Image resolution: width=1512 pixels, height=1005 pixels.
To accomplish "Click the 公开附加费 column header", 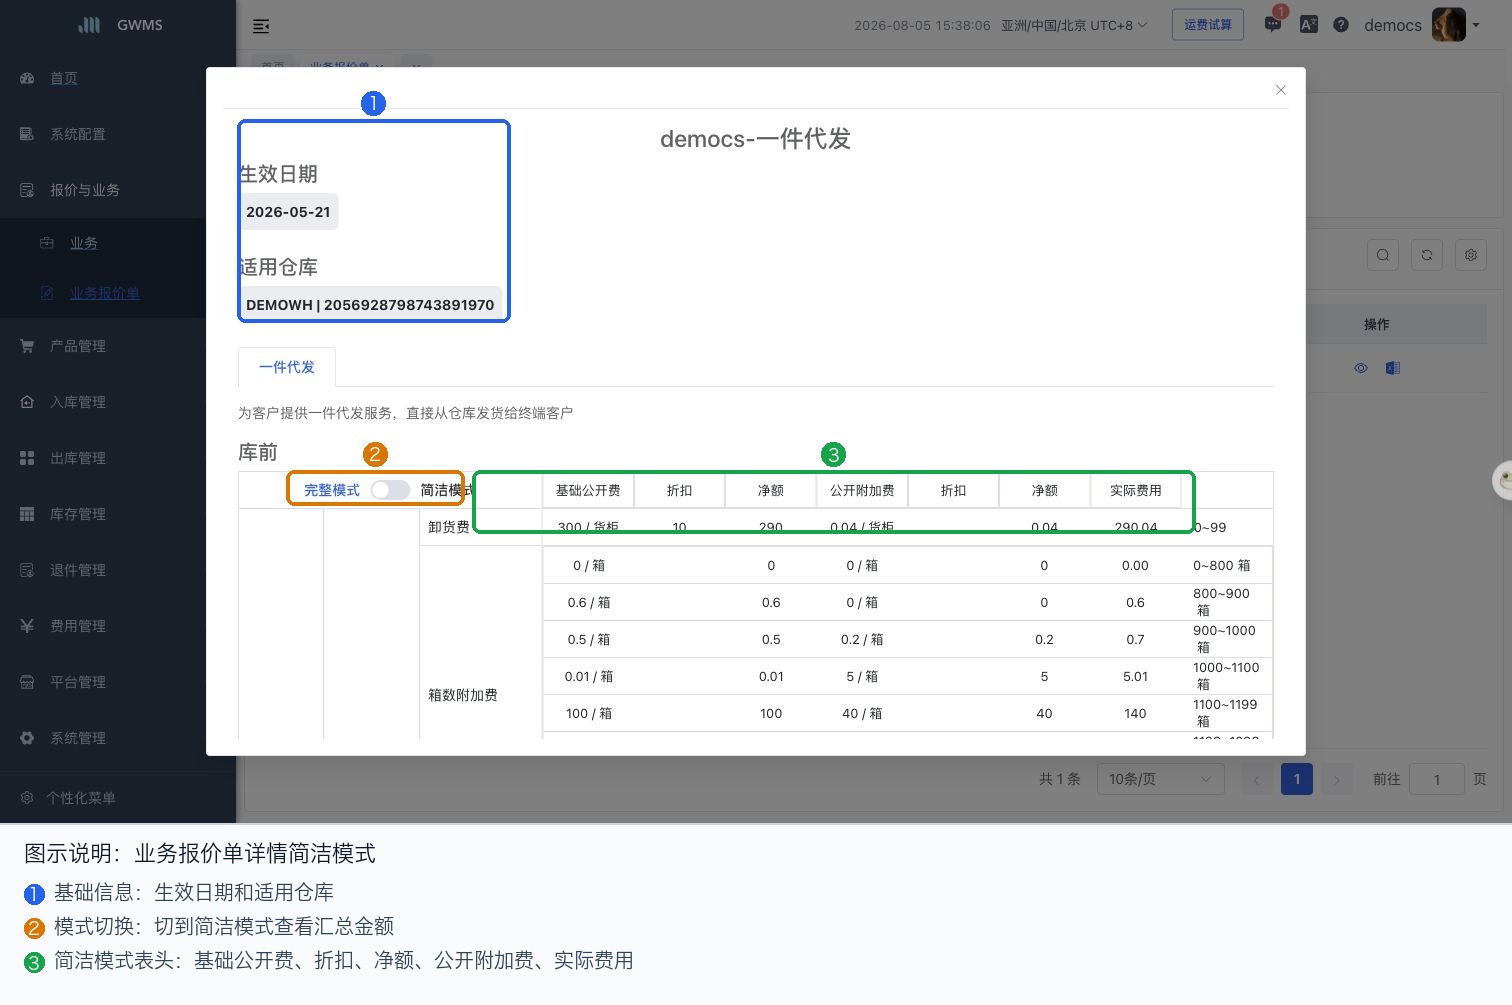I will click(862, 490).
